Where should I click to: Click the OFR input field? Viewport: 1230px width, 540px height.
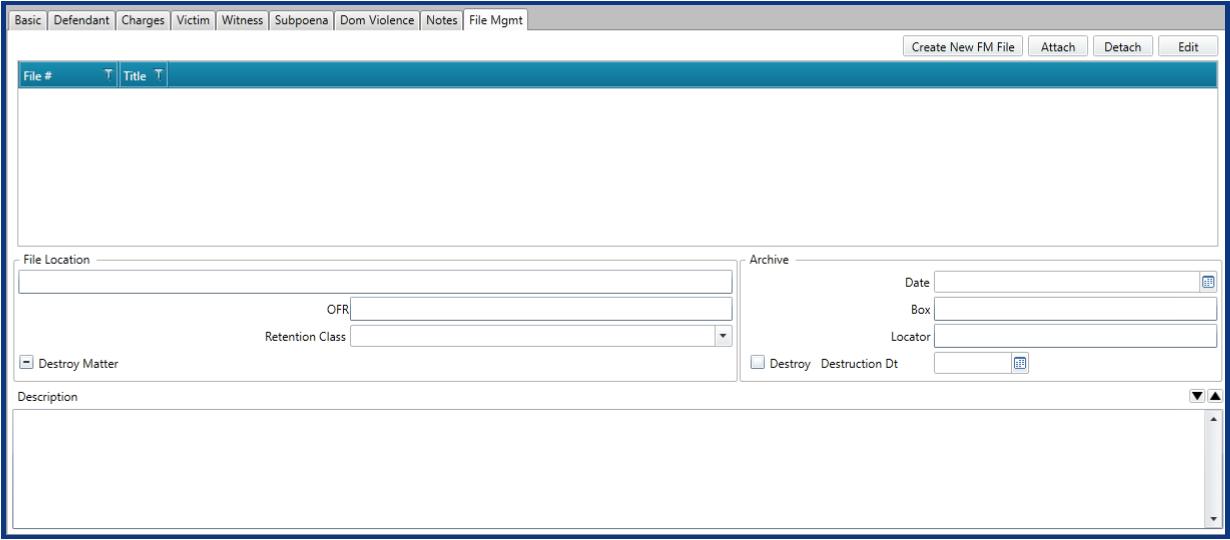541,309
